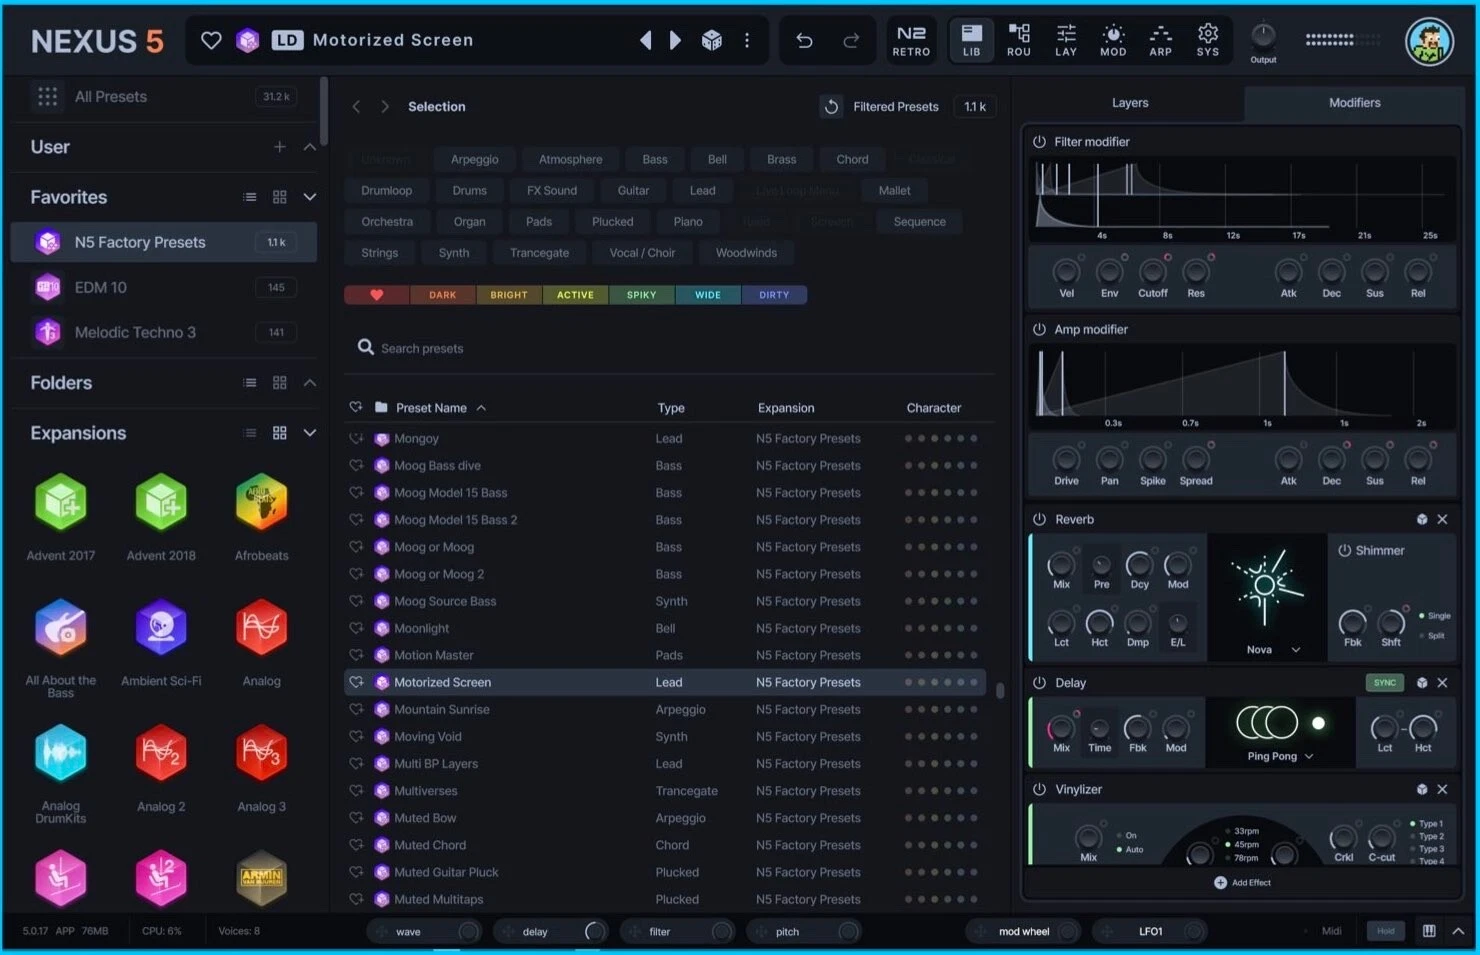Go forward in selection with right chevron
The image size is (1480, 955).
click(385, 106)
